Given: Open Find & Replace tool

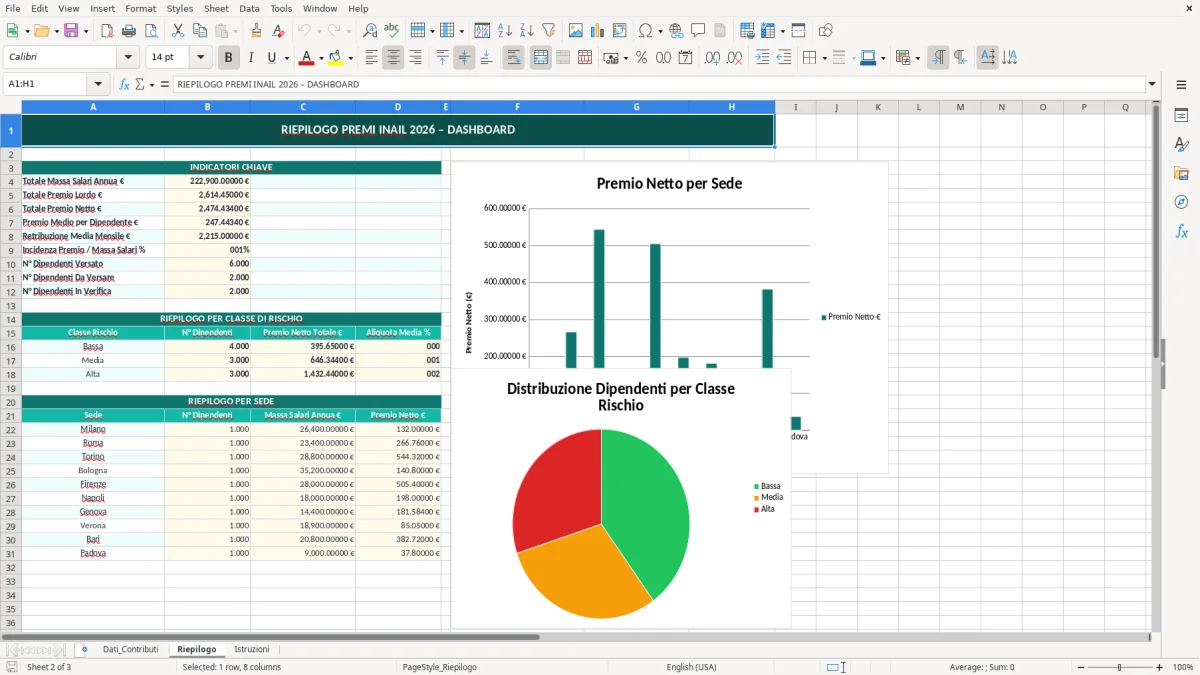Looking at the screenshot, I should coord(370,31).
